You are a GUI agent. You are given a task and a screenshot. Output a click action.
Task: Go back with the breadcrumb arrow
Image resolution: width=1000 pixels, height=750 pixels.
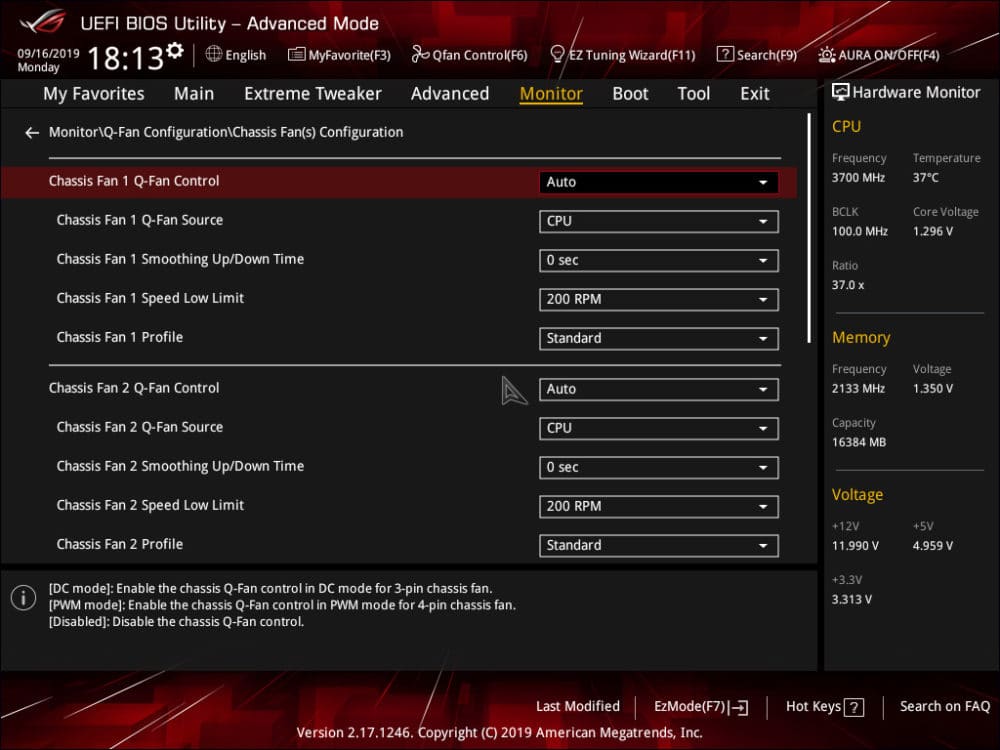(x=32, y=133)
